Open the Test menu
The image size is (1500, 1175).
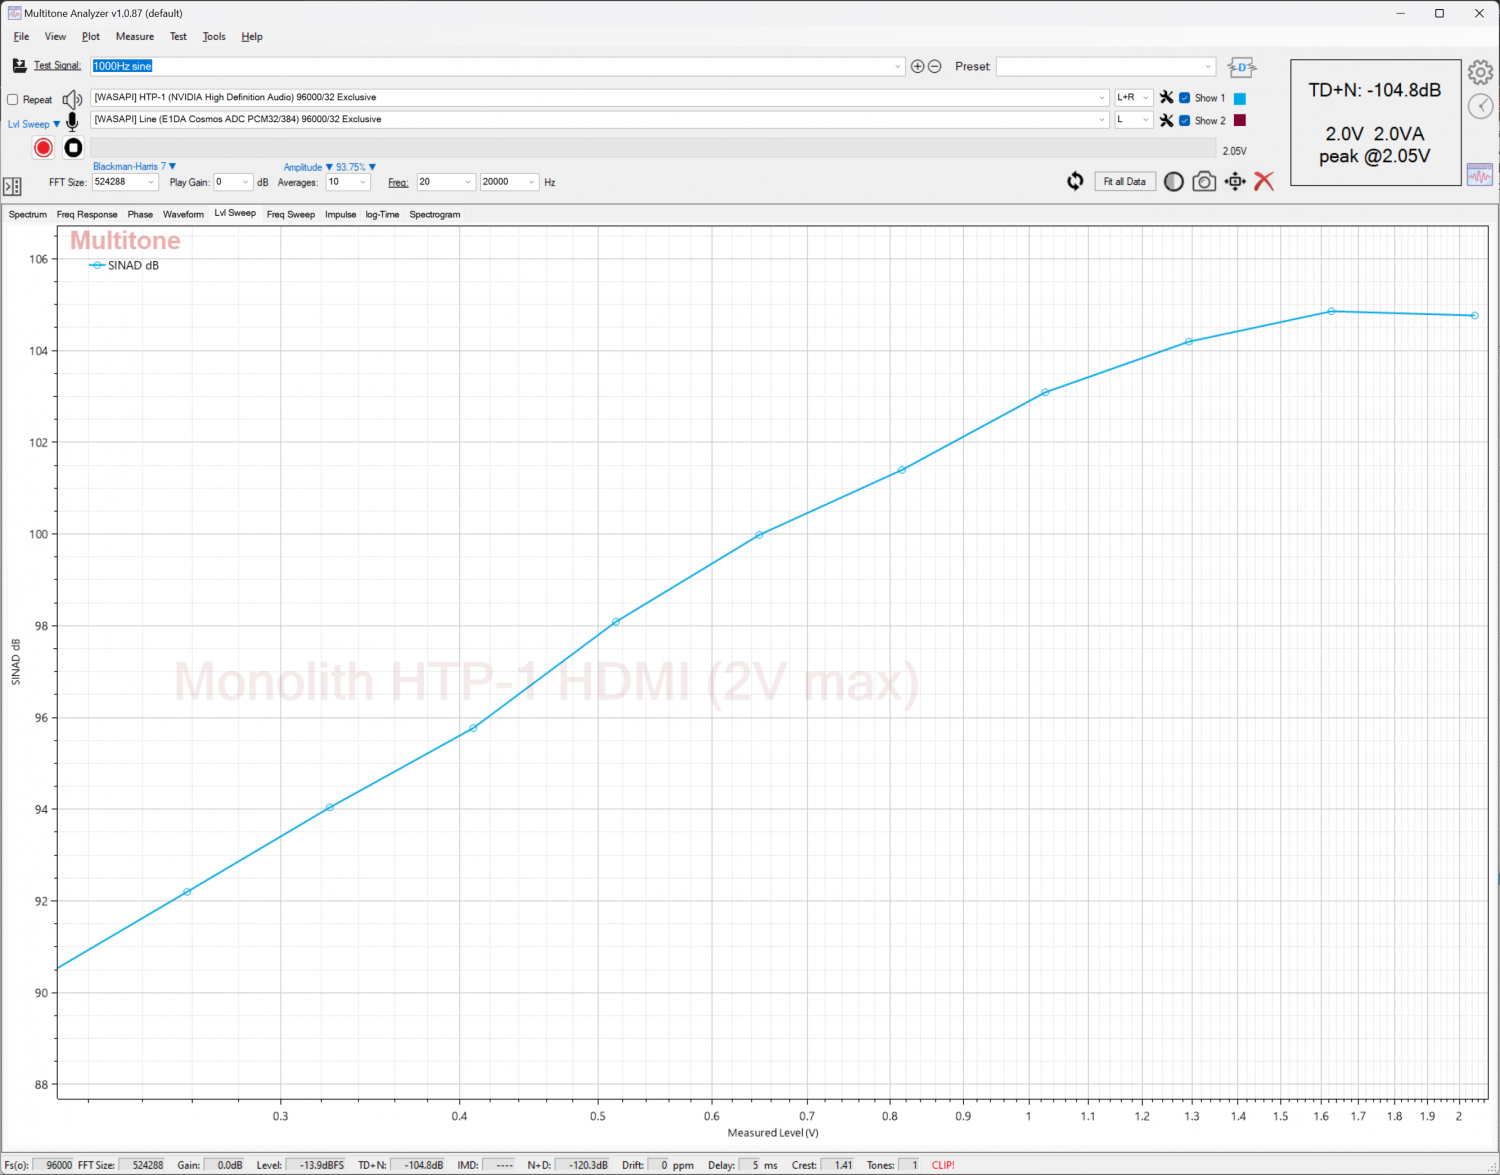tap(178, 37)
